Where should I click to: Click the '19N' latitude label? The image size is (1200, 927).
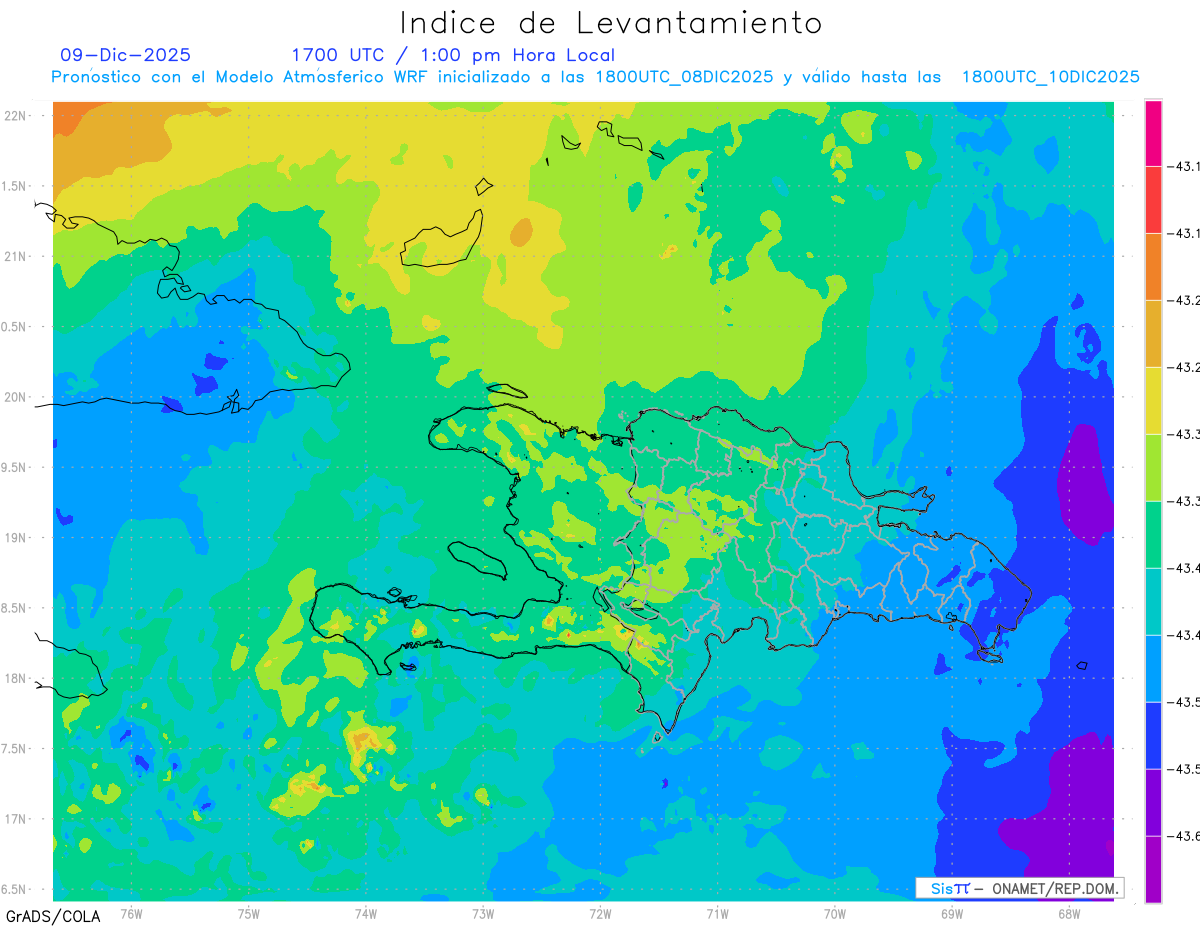[x=15, y=537]
